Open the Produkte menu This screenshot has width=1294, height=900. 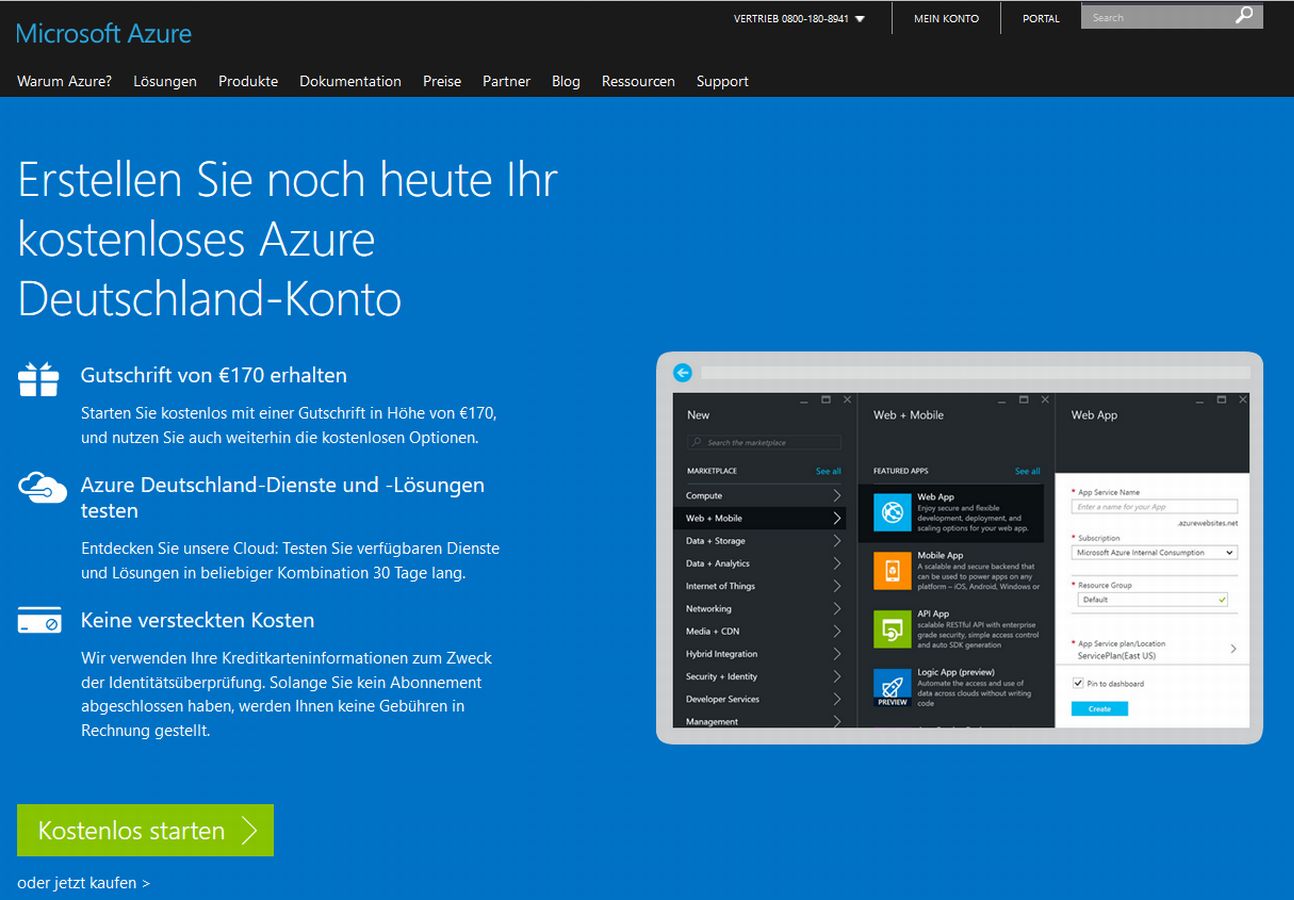click(x=248, y=81)
